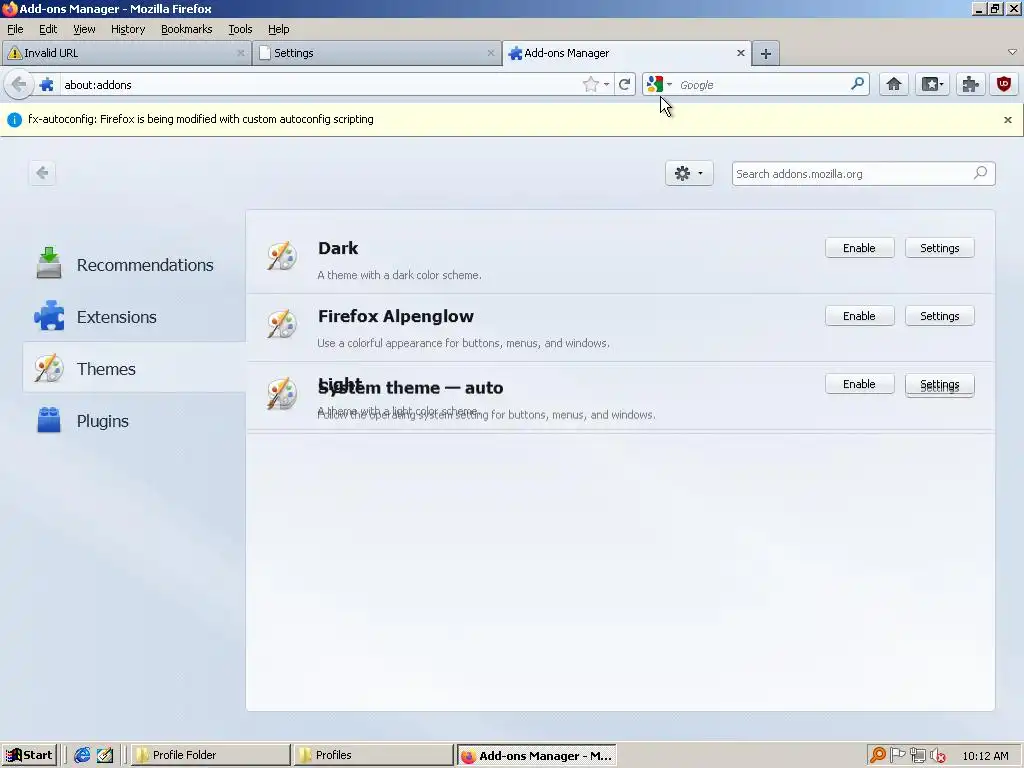Open Settings for Firefox Alpenglow

pos(940,316)
